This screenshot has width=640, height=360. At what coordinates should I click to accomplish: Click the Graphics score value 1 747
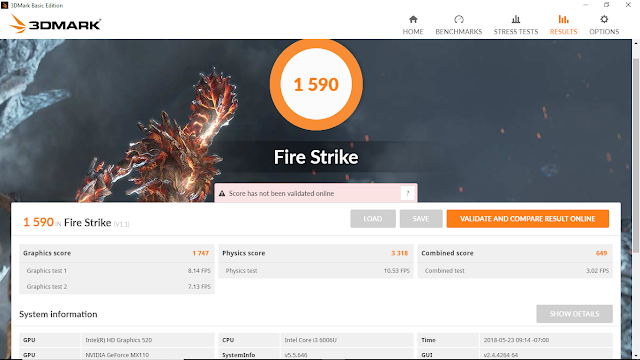click(x=200, y=253)
